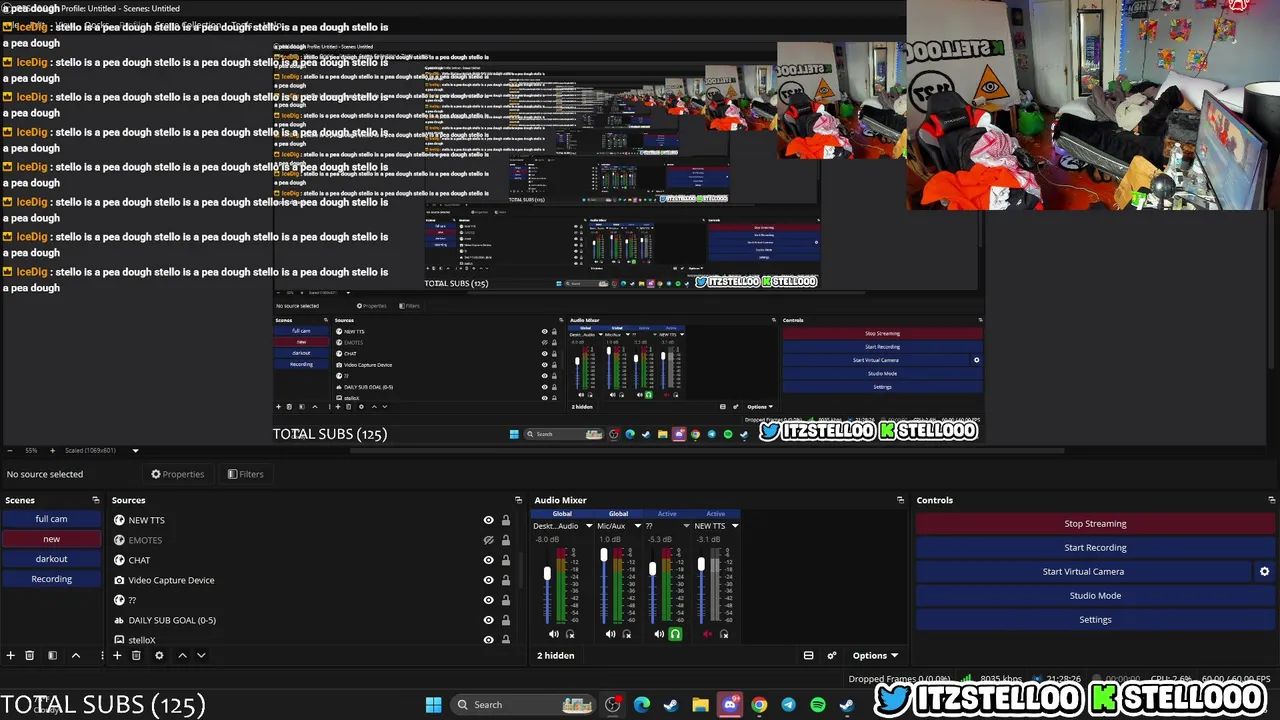The height and width of the screenshot is (720, 1280).
Task: Show the EMOTES source eye
Action: click(488, 540)
